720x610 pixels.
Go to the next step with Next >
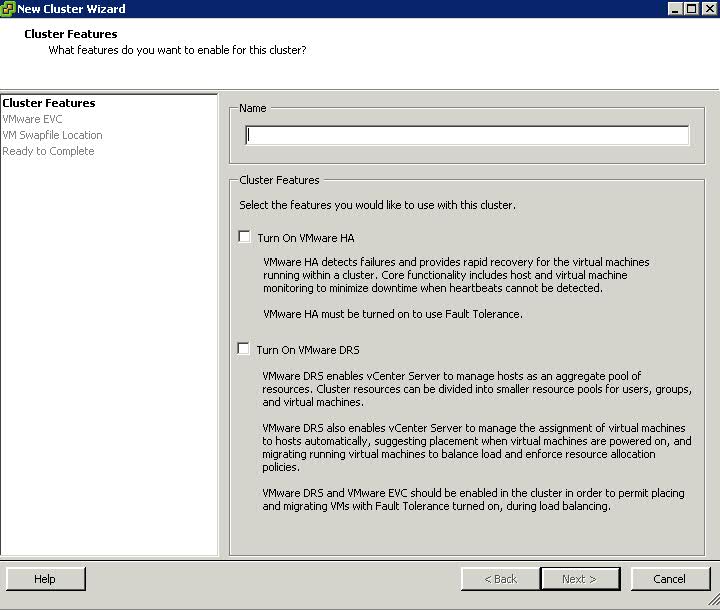click(x=580, y=579)
